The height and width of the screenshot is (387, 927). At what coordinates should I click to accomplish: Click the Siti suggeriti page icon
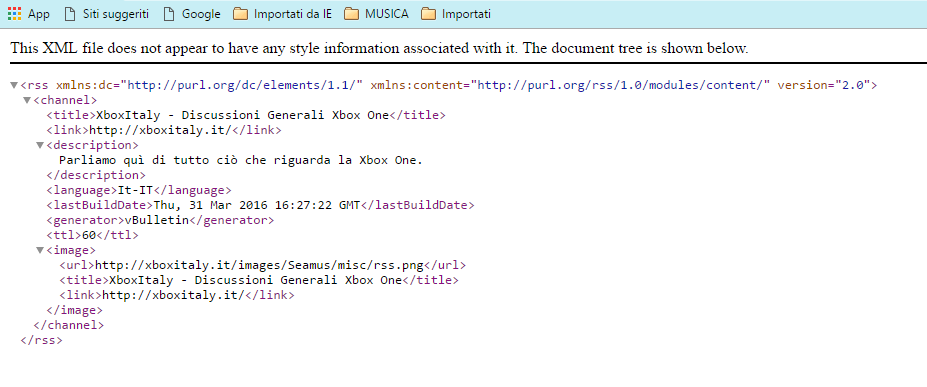point(70,14)
